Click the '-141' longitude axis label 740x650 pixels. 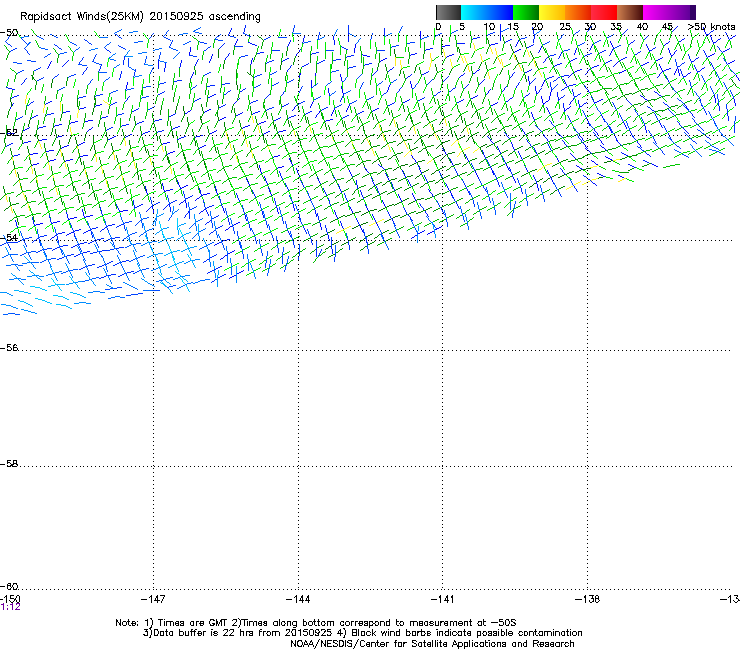tap(443, 599)
